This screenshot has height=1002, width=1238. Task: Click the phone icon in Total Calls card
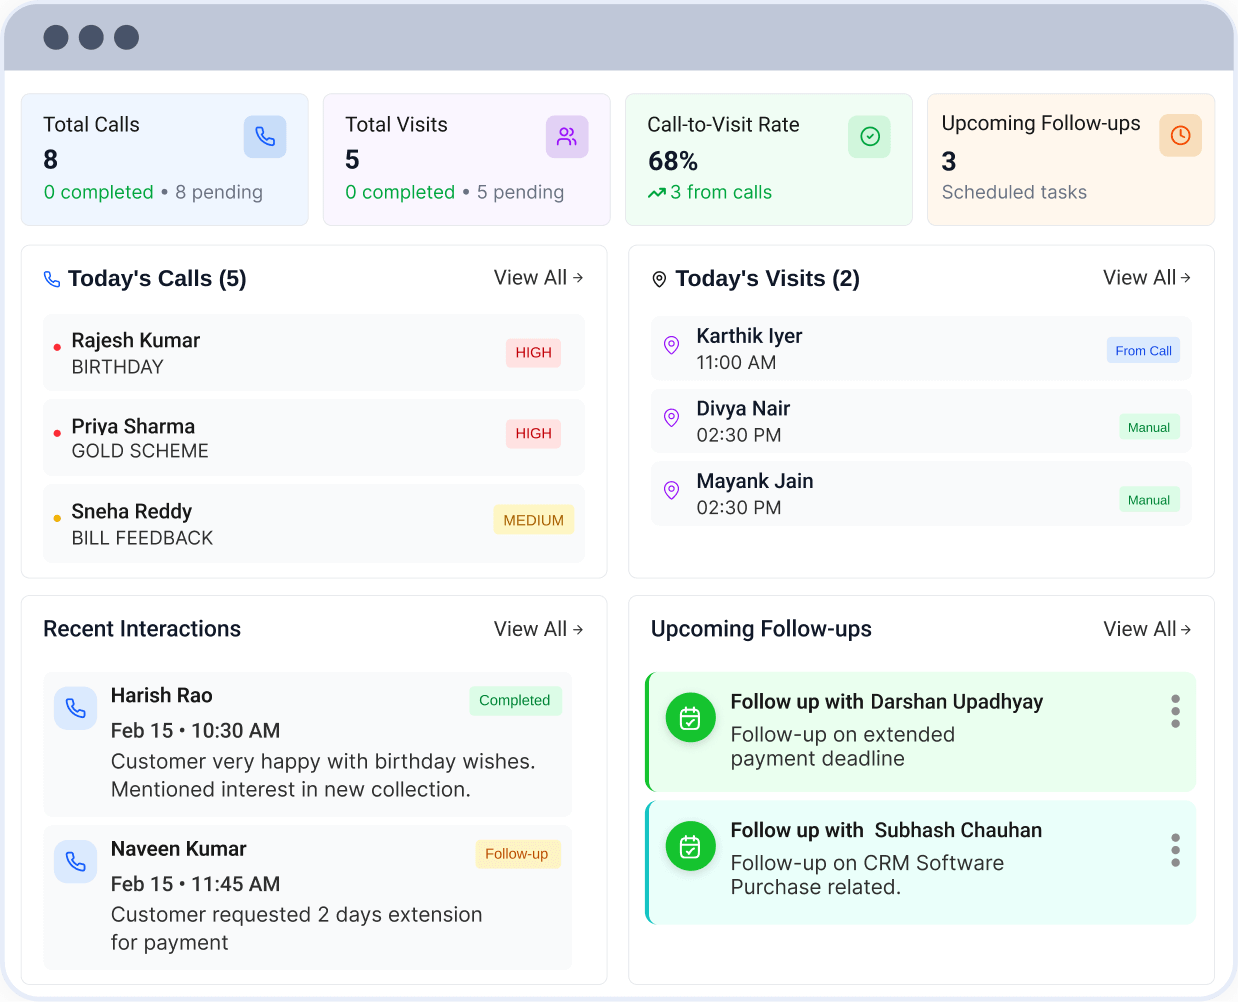coord(265,137)
